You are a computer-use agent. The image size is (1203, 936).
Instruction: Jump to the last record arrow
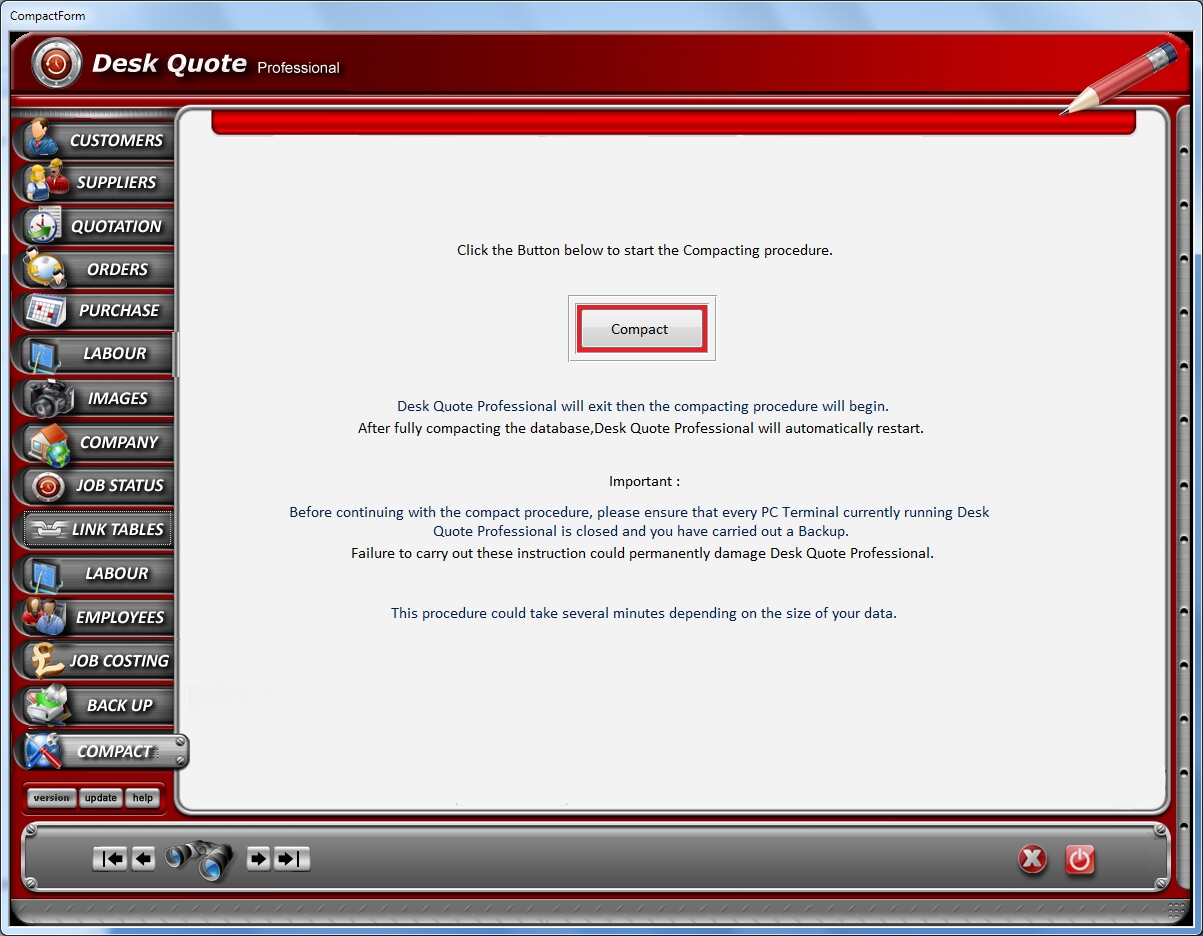292,859
